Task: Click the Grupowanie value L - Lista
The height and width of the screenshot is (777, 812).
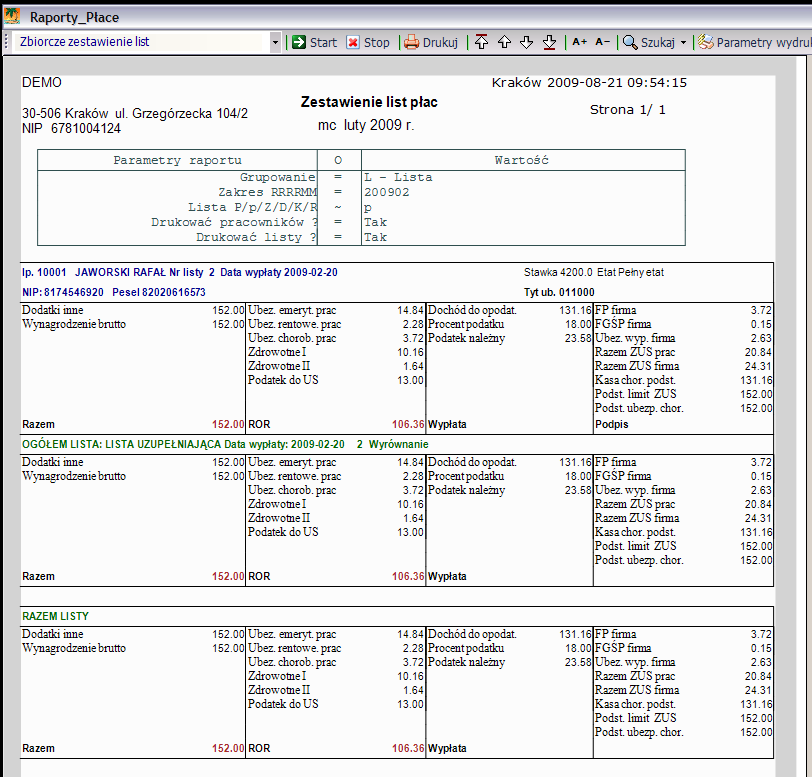Action: [x=398, y=177]
